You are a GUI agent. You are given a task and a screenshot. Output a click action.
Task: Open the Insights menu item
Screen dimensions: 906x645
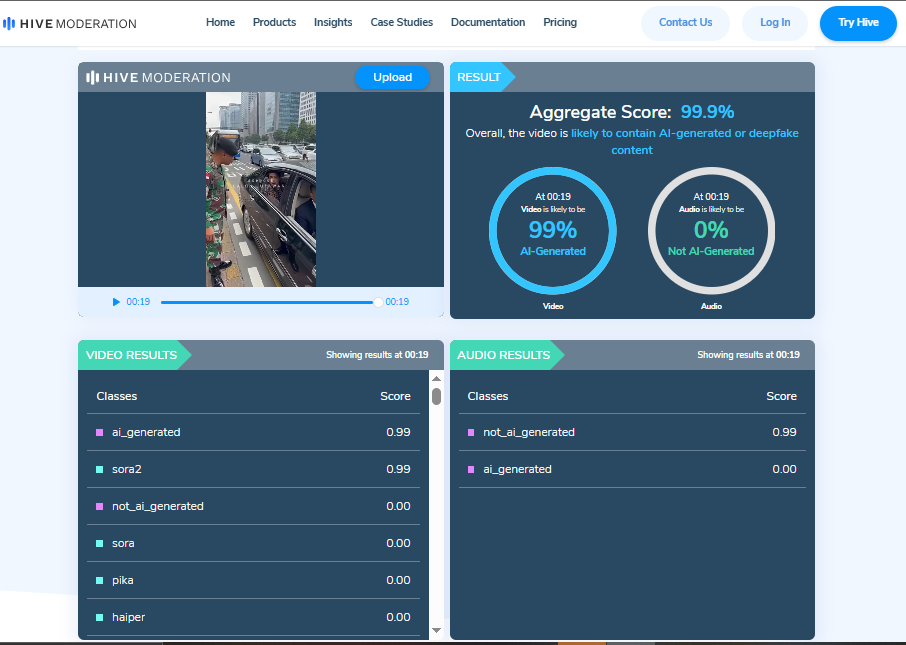(x=333, y=22)
